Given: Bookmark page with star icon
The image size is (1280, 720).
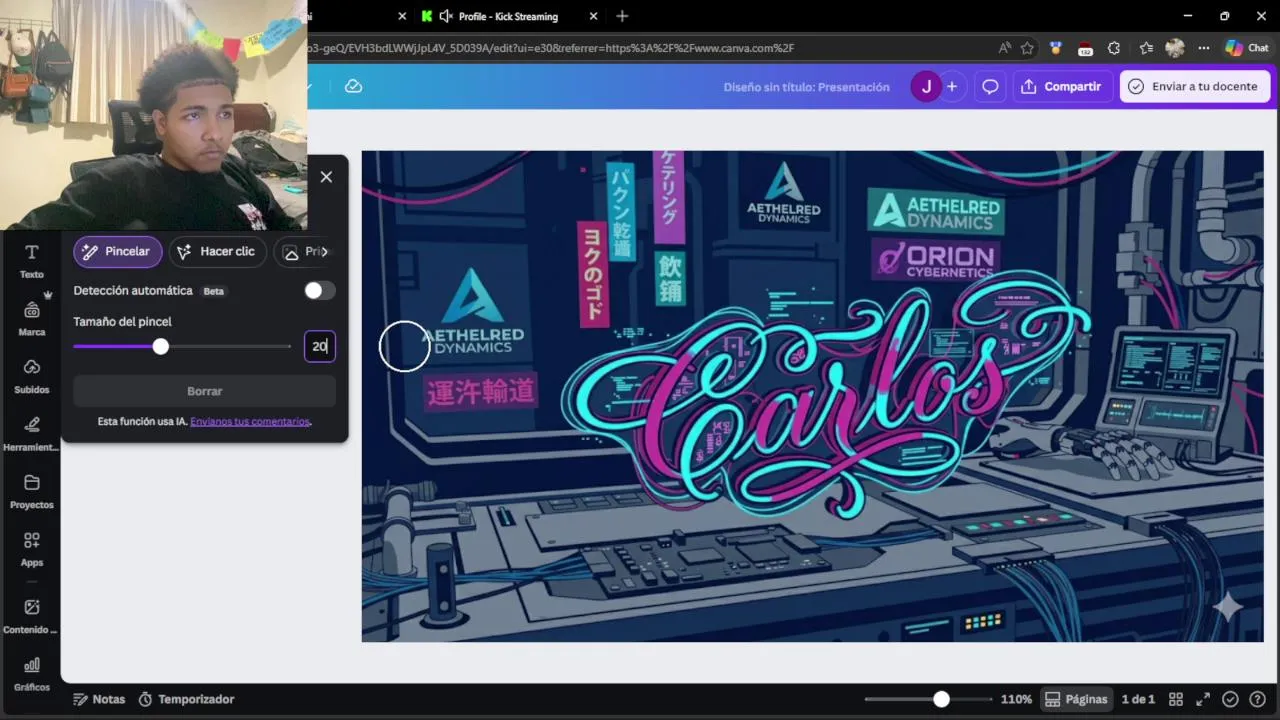Looking at the screenshot, I should pos(1027,47).
